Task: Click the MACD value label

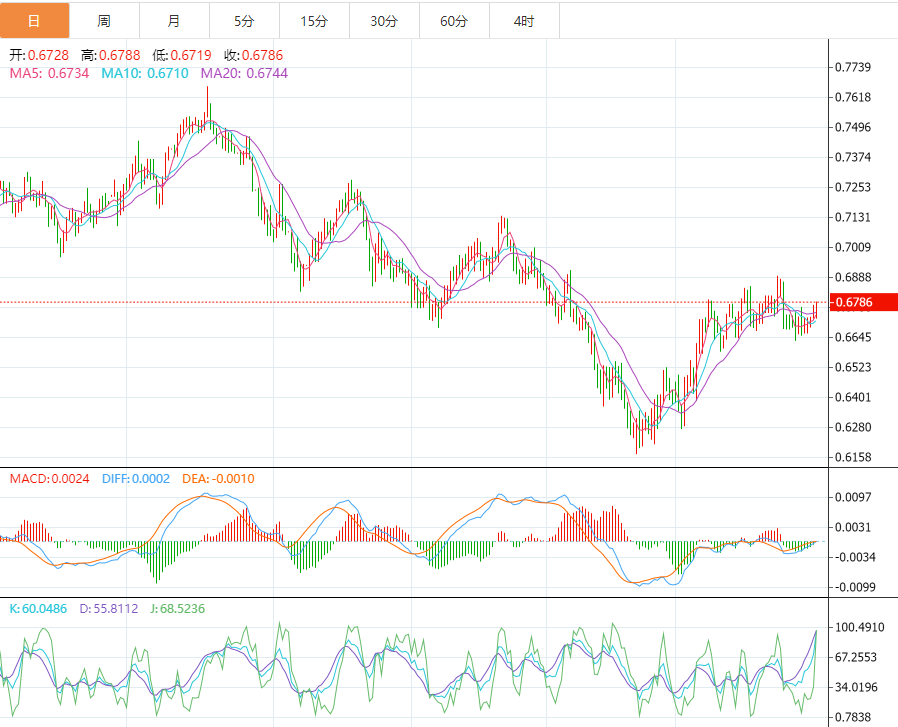Action: [x=49, y=479]
